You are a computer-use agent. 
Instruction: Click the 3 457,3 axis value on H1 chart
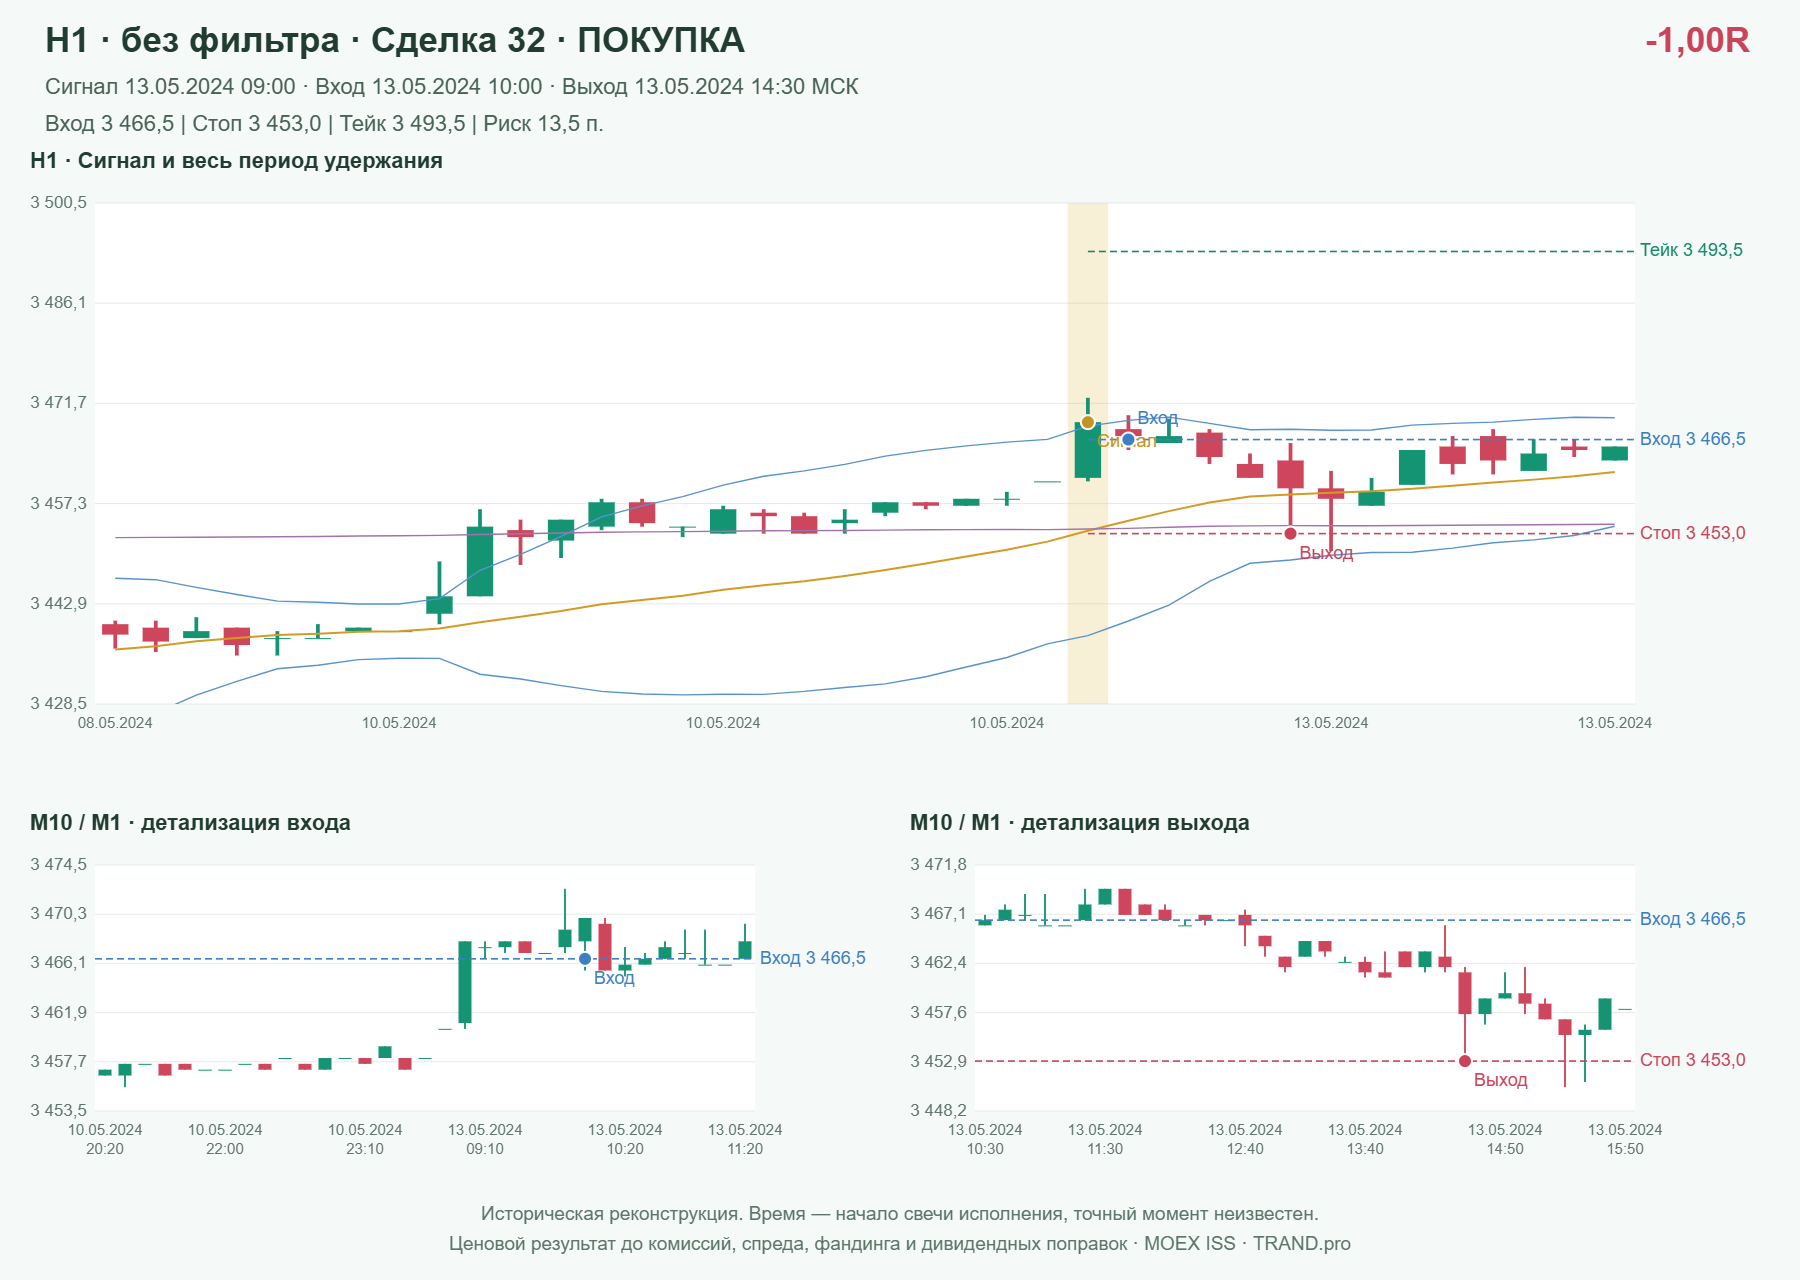pos(58,503)
